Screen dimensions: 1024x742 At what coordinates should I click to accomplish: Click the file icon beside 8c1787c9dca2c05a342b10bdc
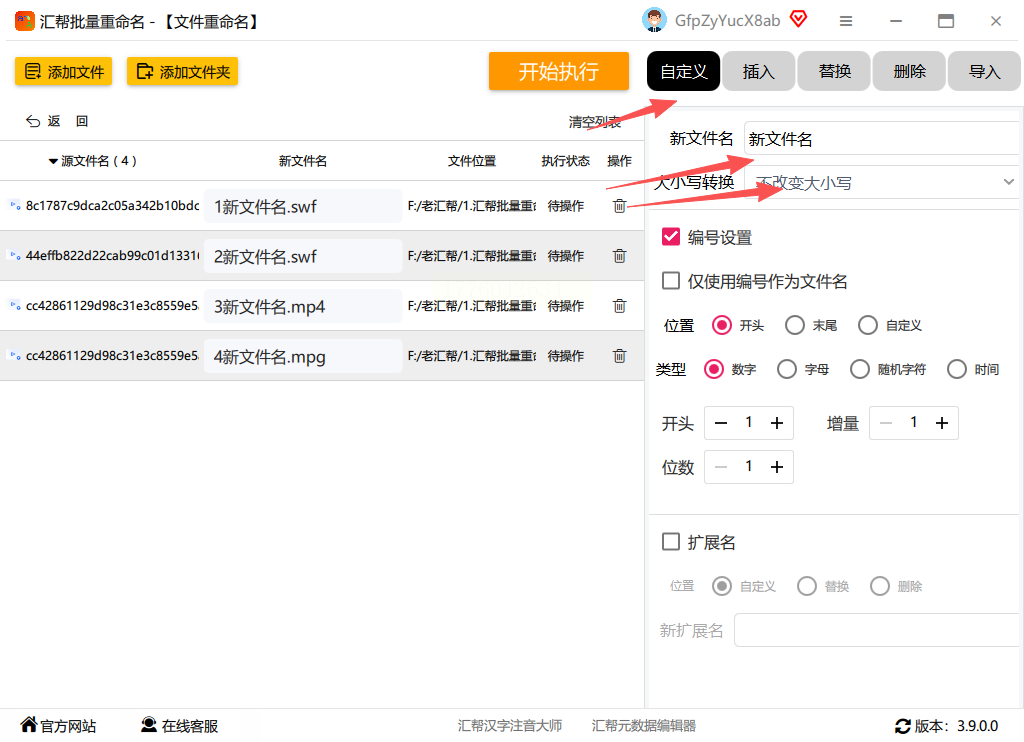click(15, 206)
